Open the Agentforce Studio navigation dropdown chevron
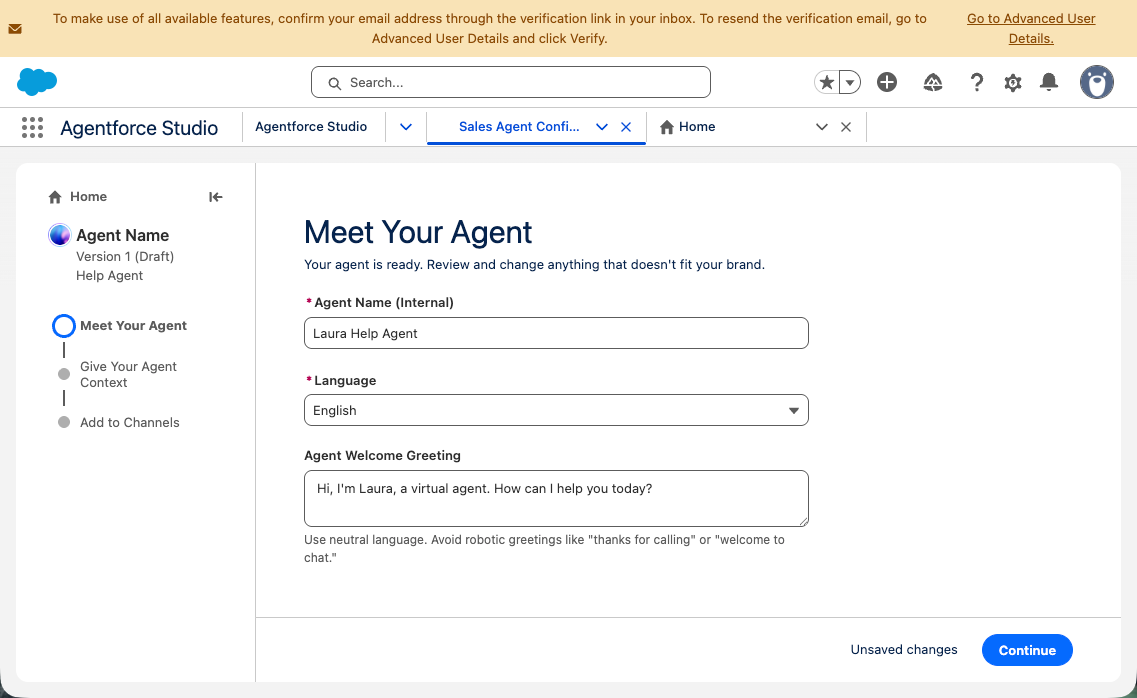 [406, 127]
